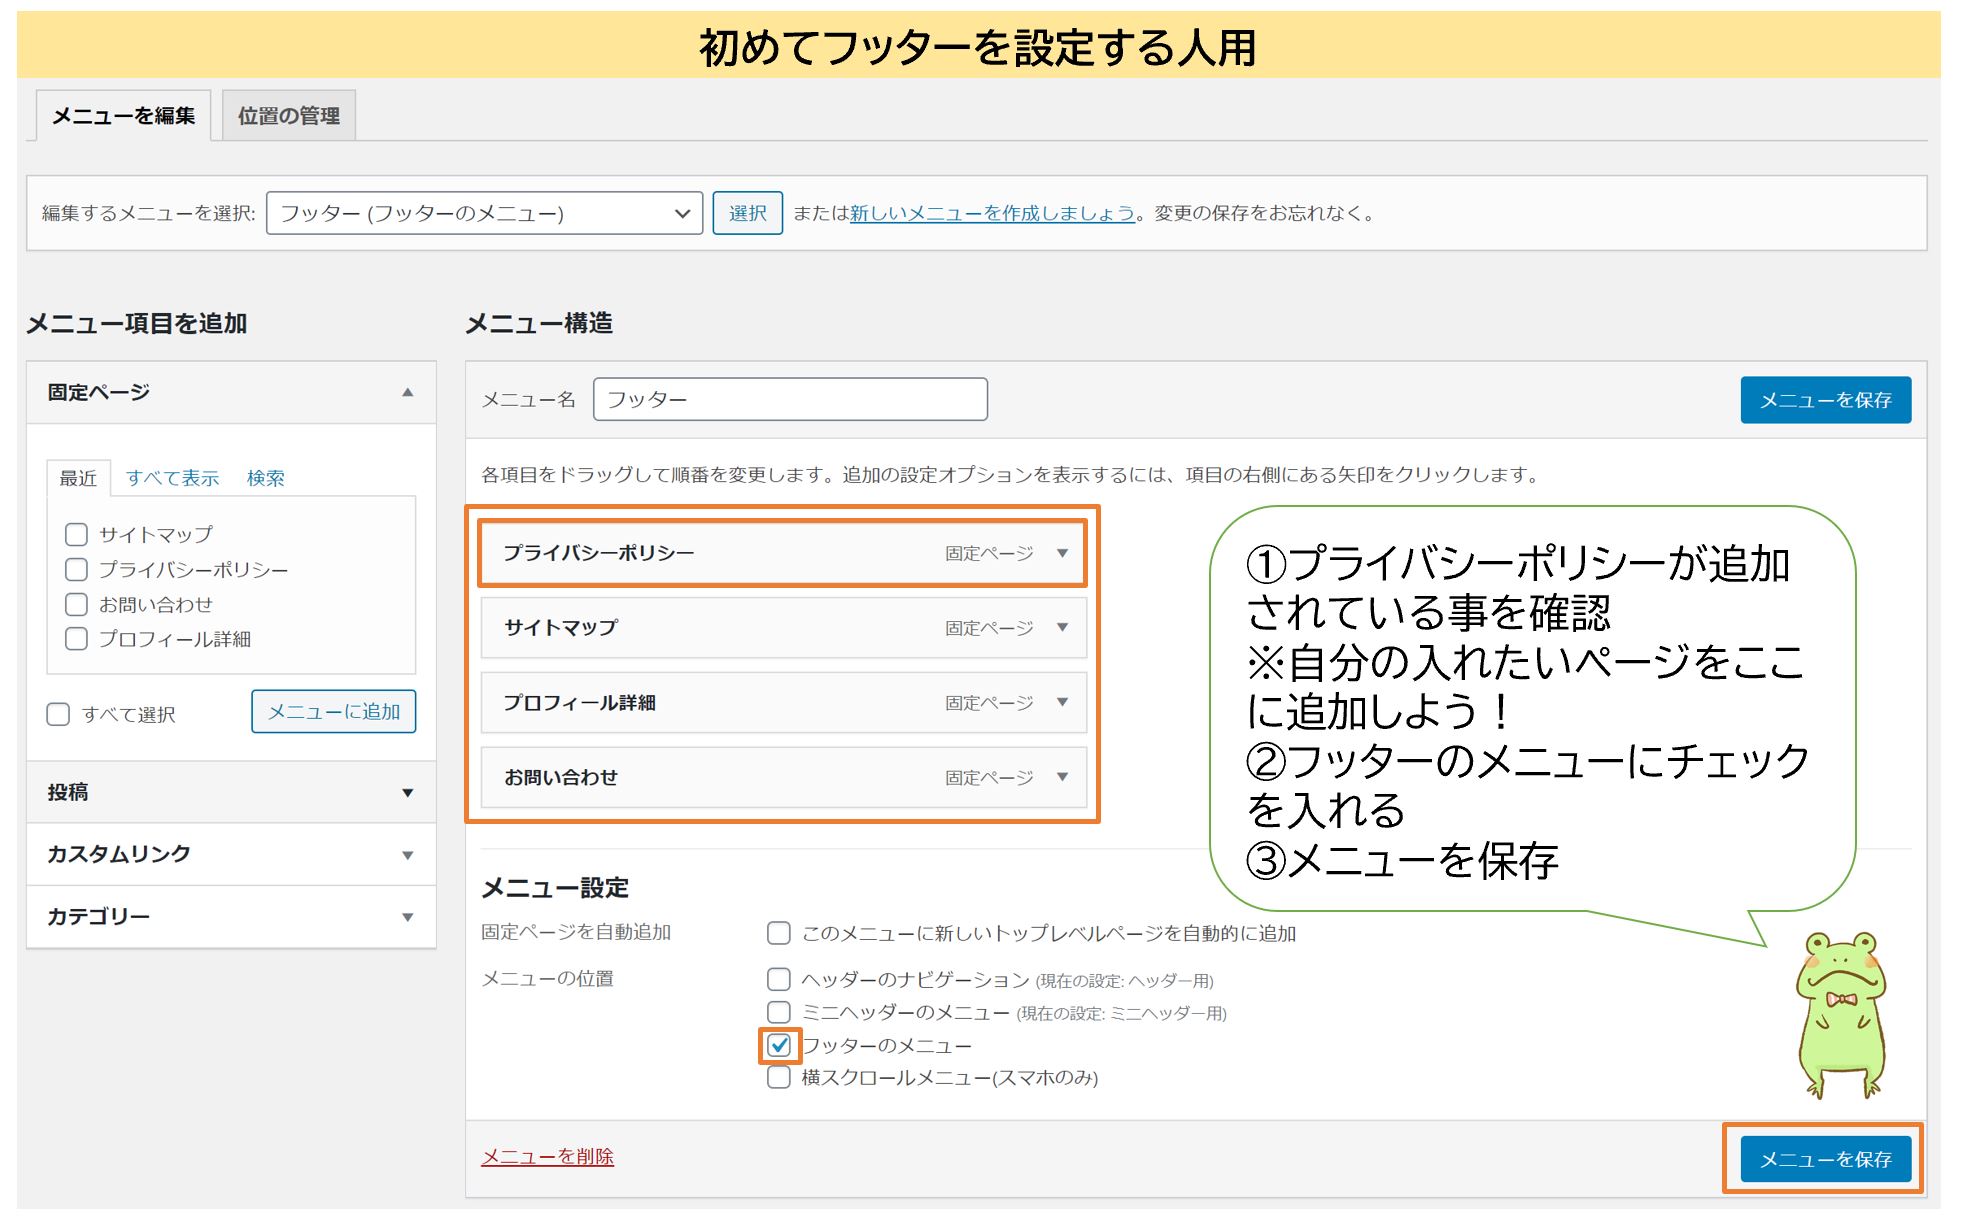Expand settings for the お問い合わせ menu item
Screen dimensions: 1962x1226
click(1060, 778)
